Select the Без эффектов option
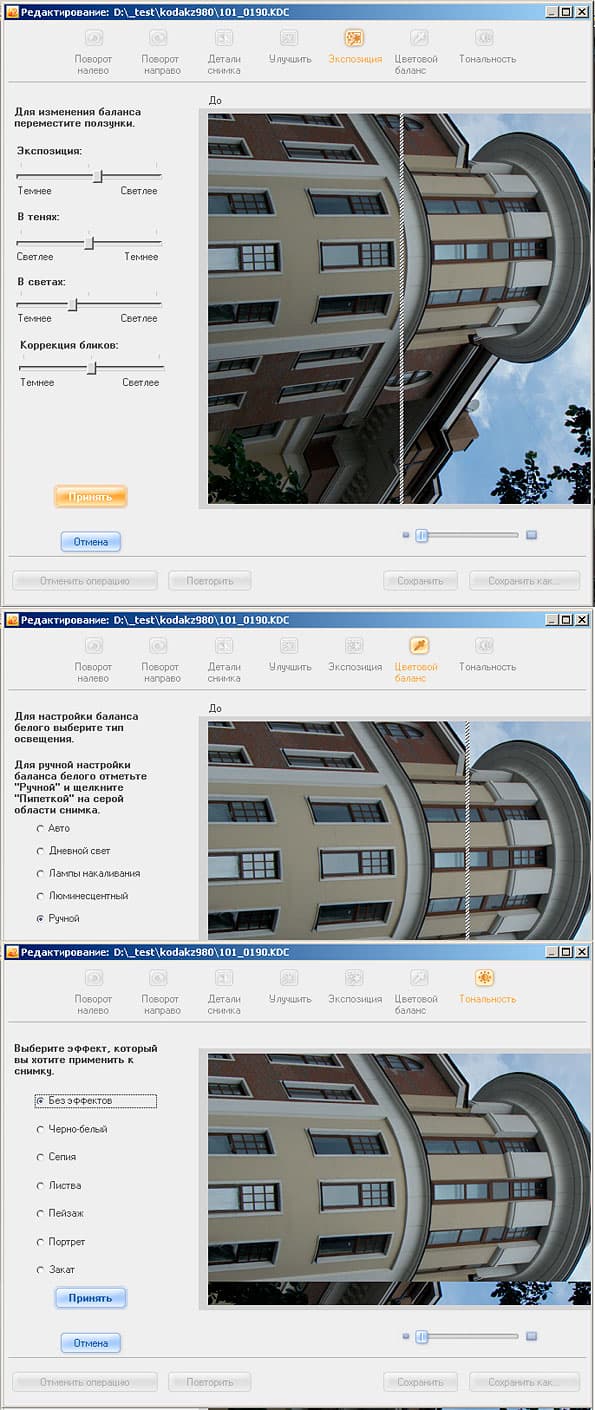 point(40,1101)
